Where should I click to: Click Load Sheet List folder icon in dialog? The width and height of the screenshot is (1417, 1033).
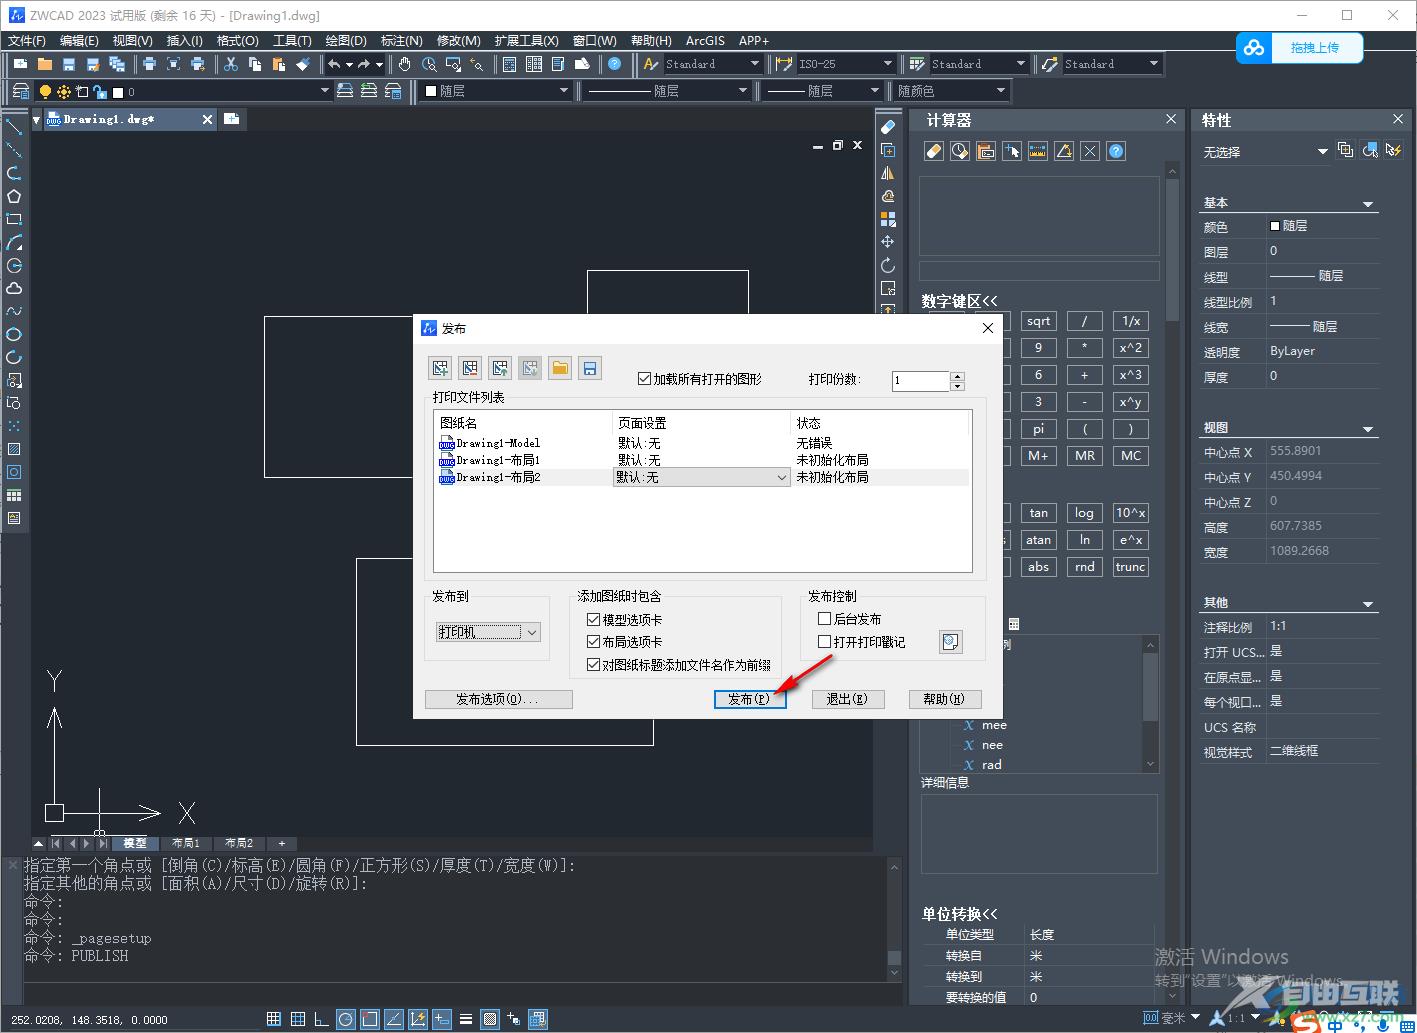(x=560, y=369)
